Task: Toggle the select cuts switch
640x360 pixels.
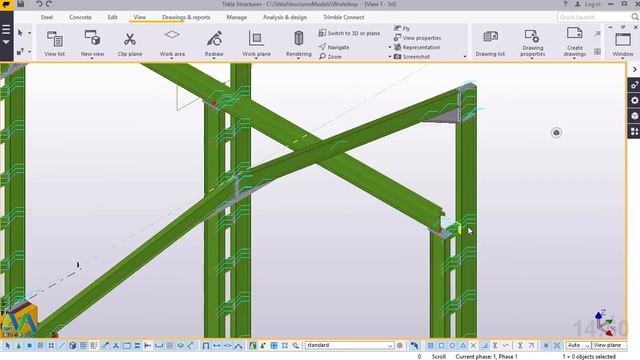Action: [116, 345]
